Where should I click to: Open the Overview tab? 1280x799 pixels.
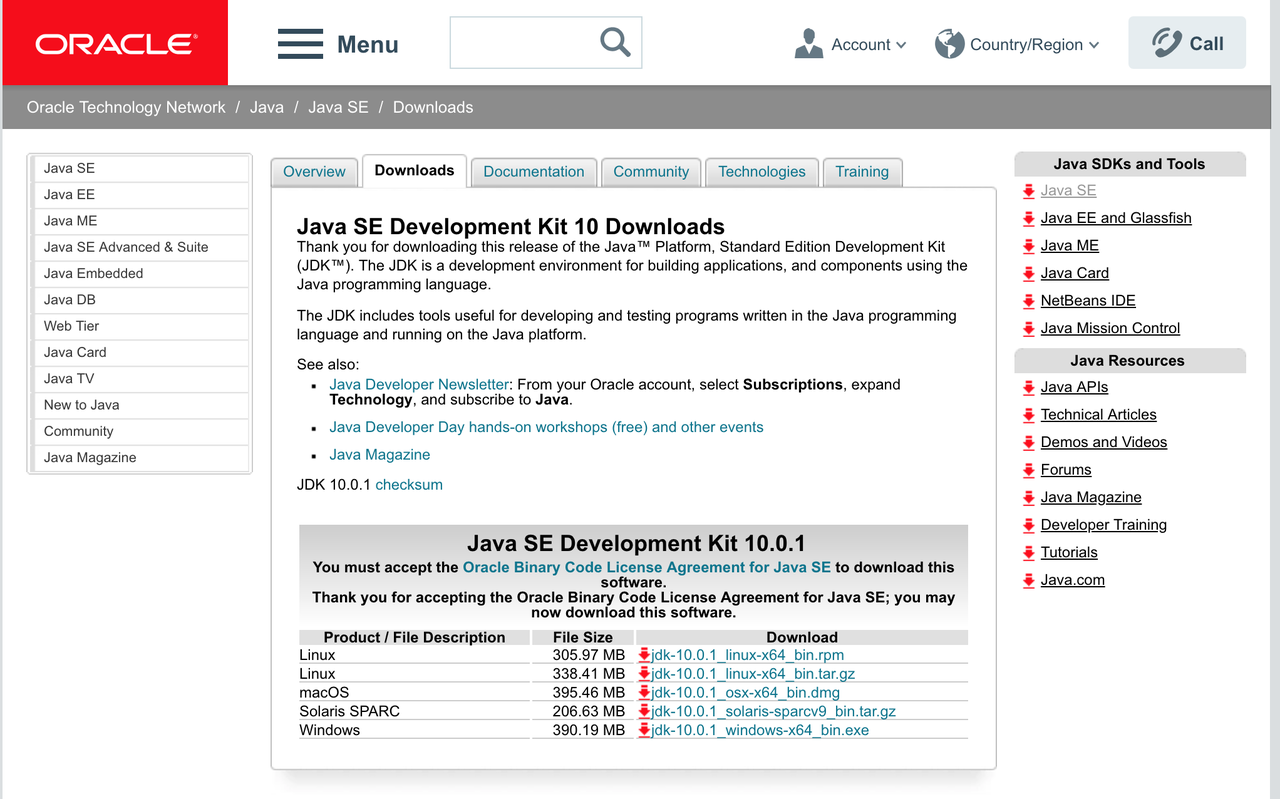click(x=314, y=172)
